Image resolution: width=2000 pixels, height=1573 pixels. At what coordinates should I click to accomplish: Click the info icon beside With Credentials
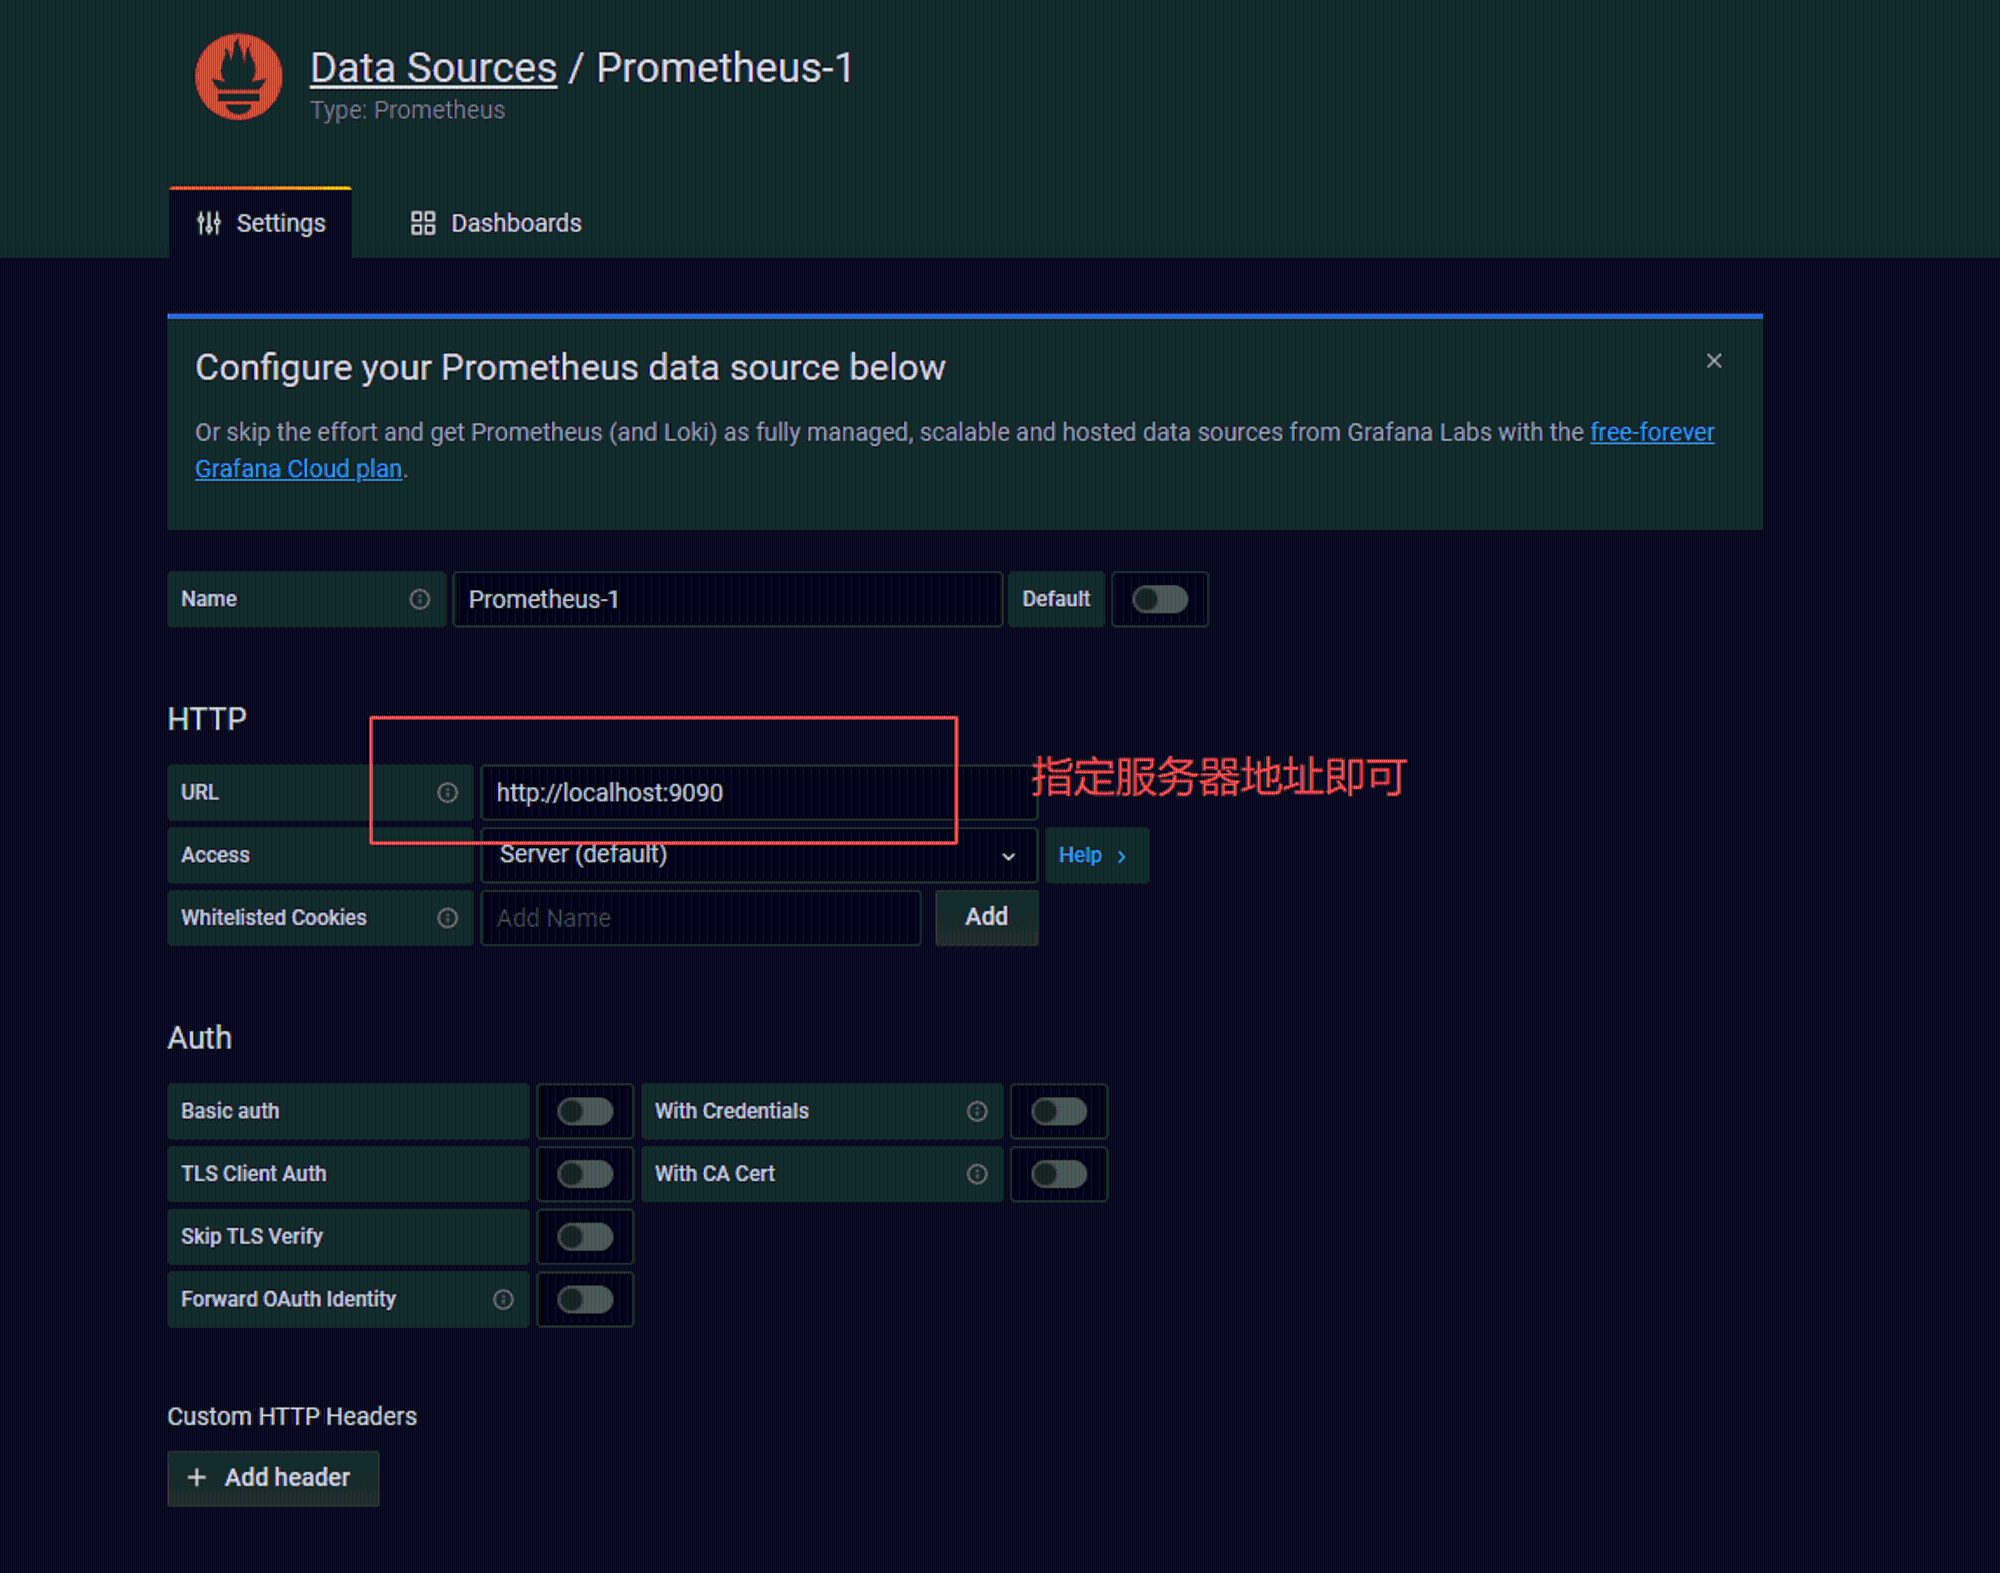click(x=977, y=1111)
